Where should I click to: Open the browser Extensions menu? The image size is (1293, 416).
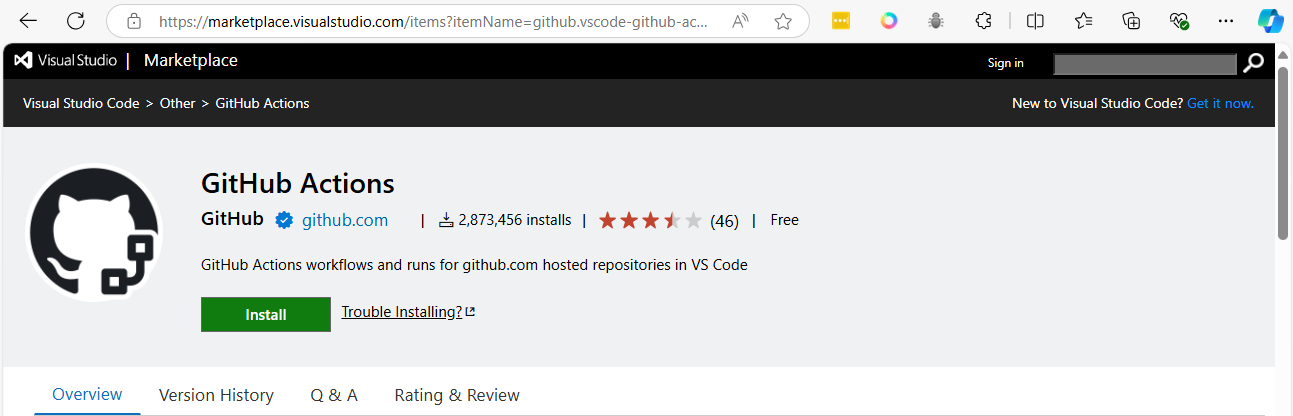pyautogui.click(x=984, y=21)
